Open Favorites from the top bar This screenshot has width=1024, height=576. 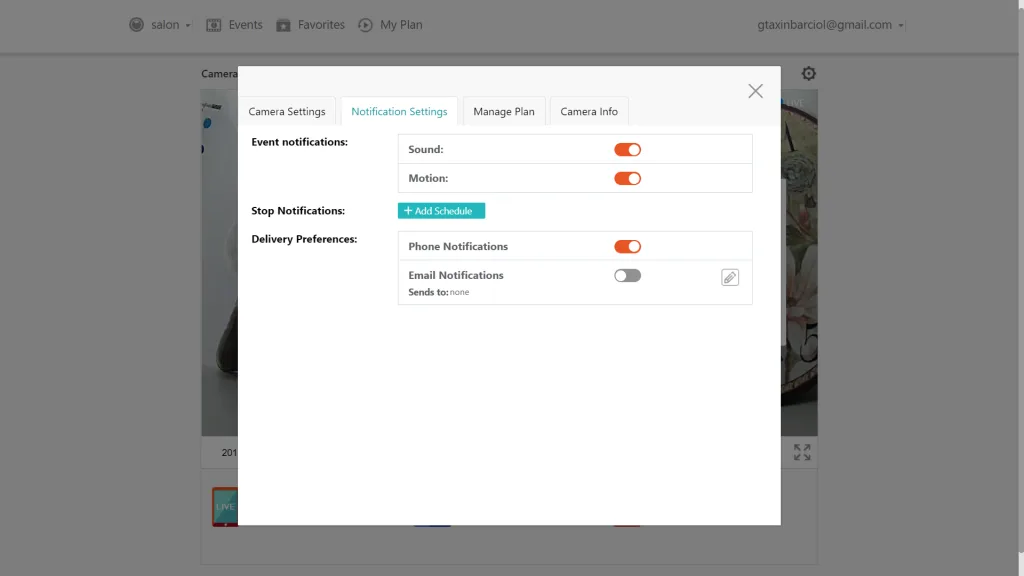coord(284,25)
